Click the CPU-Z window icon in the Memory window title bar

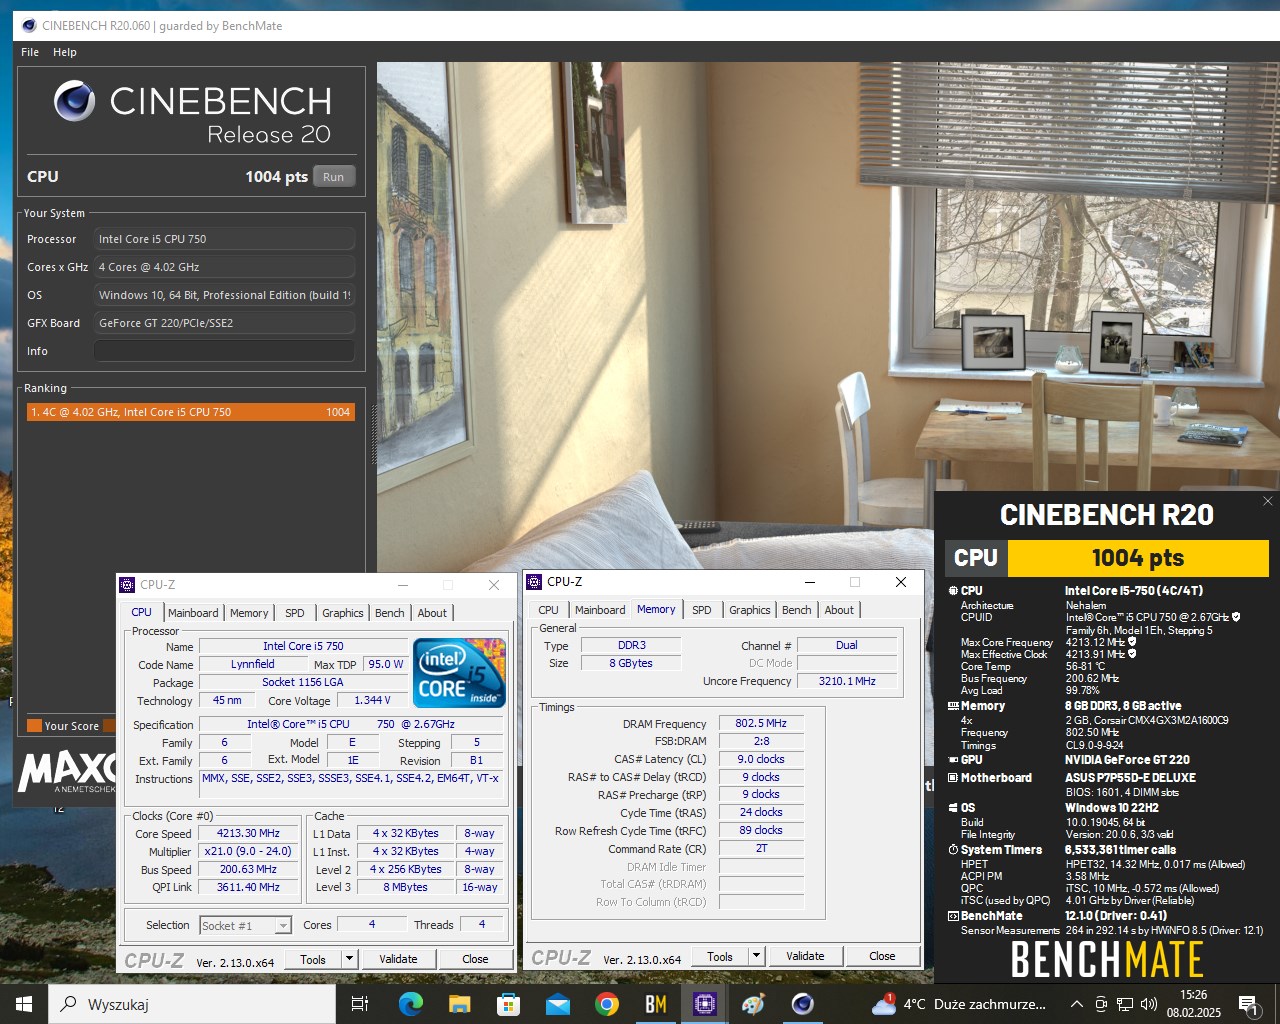pos(534,582)
